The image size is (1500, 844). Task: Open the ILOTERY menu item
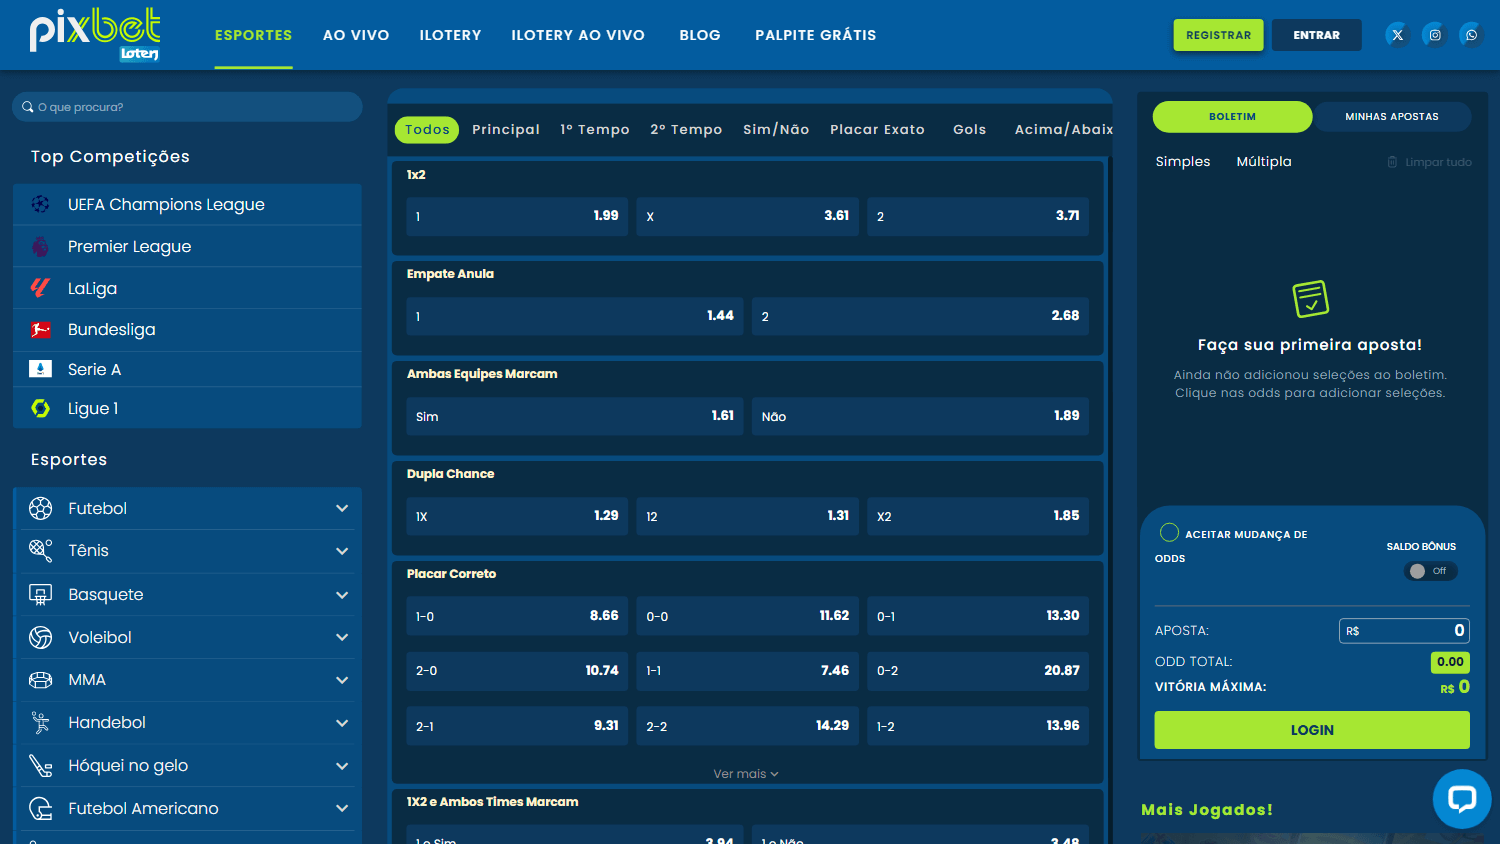coord(450,35)
